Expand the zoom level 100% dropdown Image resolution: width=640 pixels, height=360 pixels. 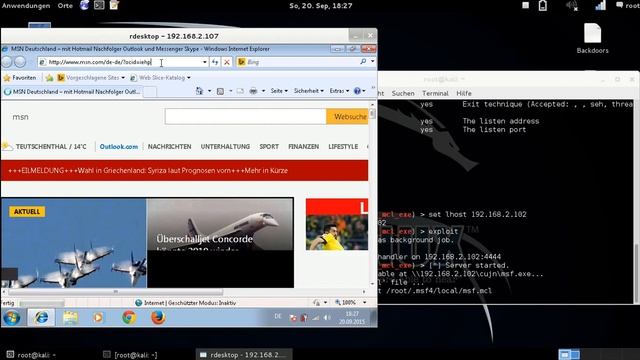click(364, 302)
